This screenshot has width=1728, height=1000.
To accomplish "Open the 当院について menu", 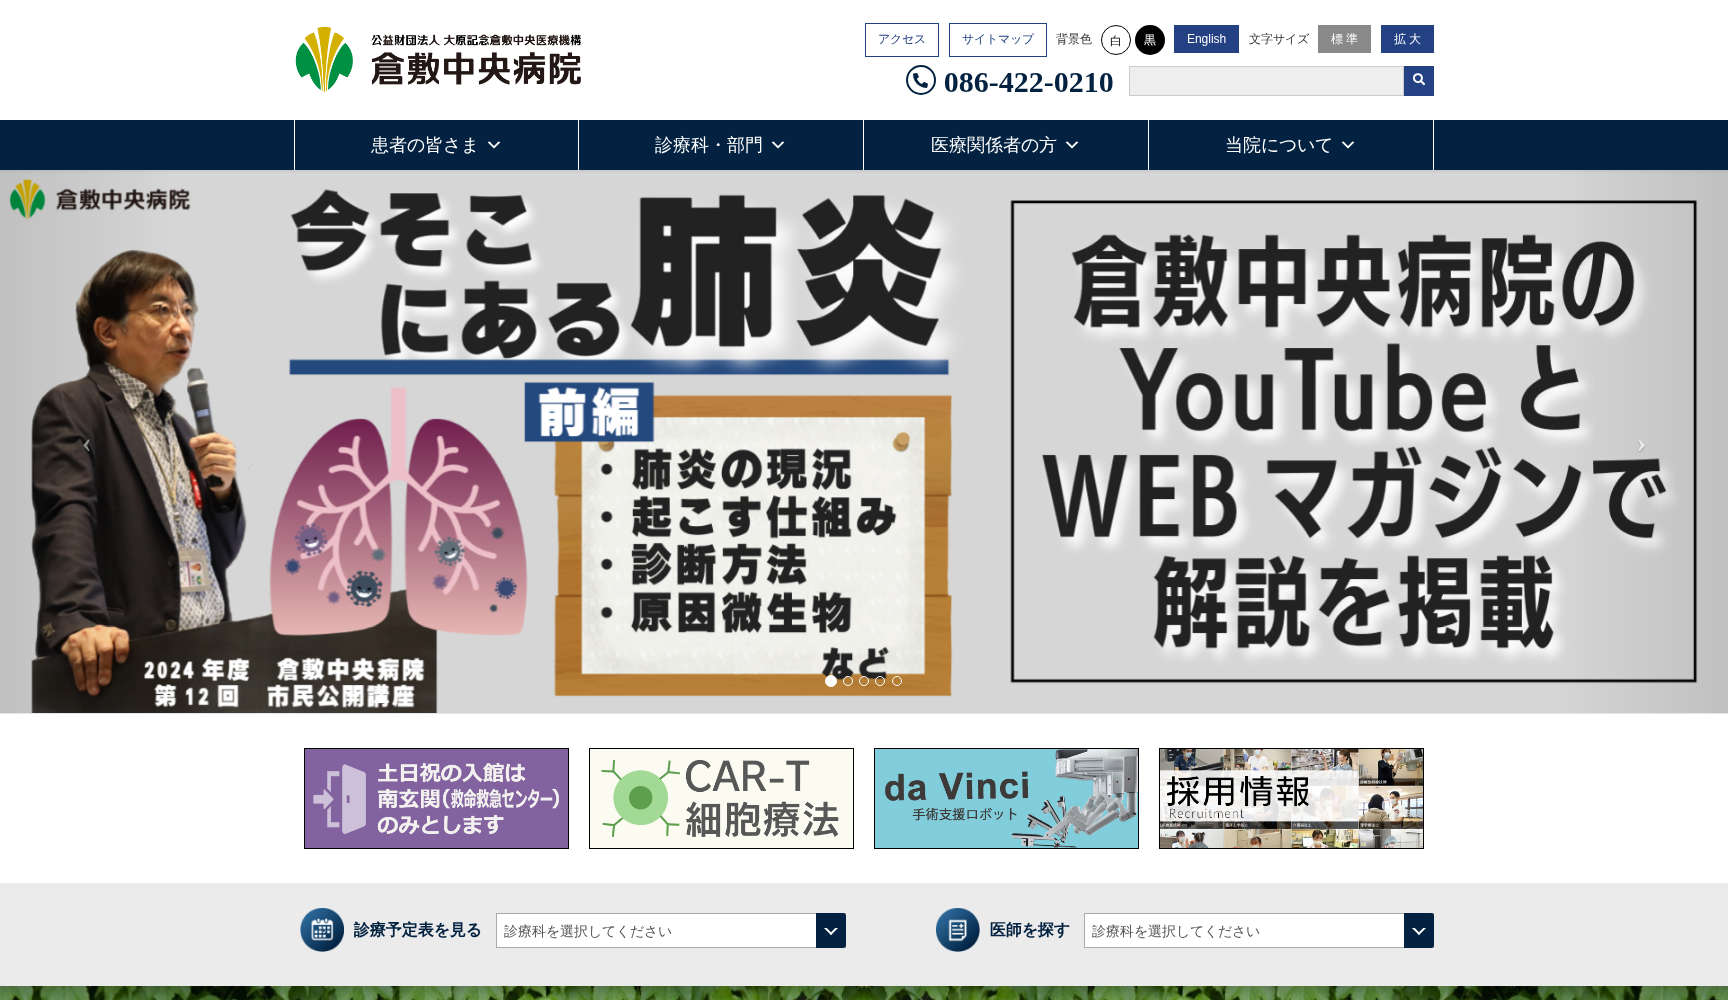I will (x=1289, y=145).
